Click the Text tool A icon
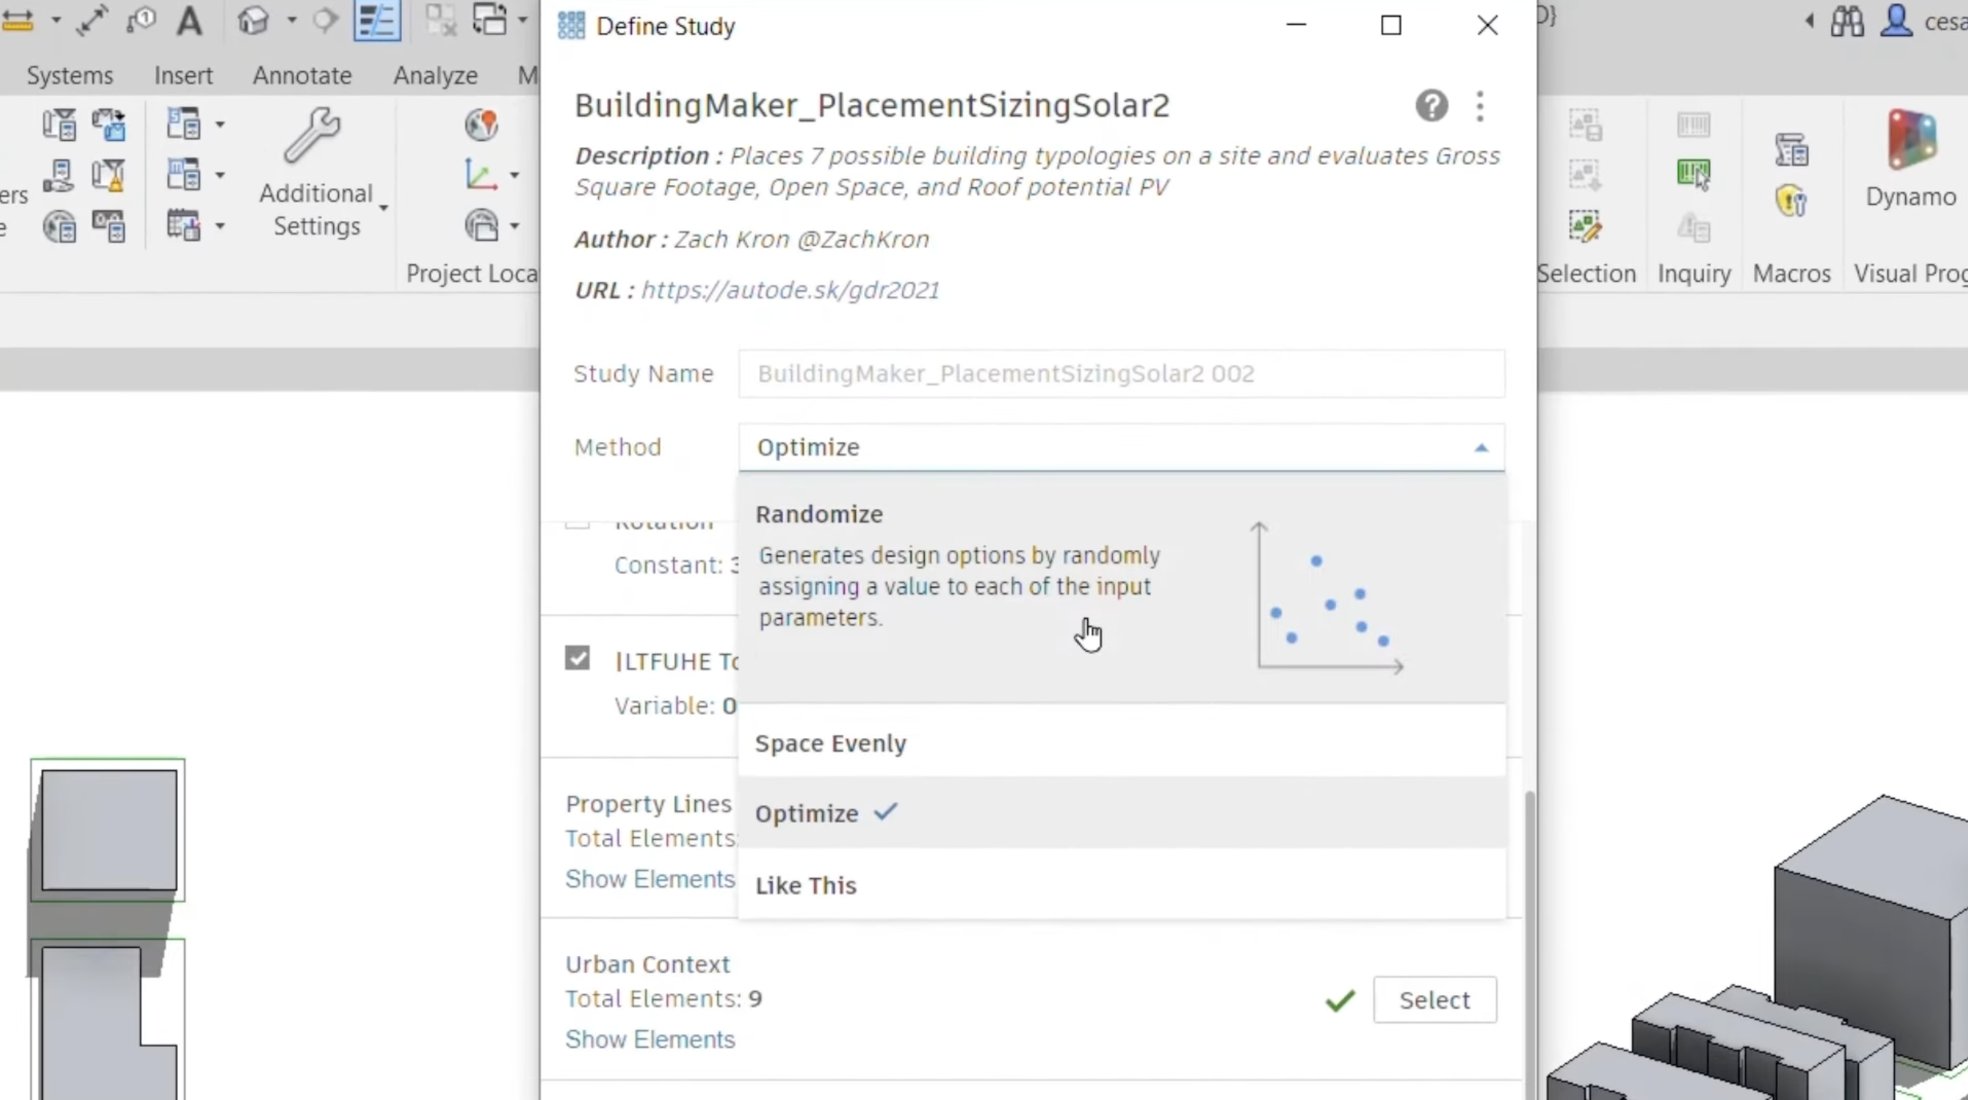This screenshot has height=1100, width=1968. point(189,21)
